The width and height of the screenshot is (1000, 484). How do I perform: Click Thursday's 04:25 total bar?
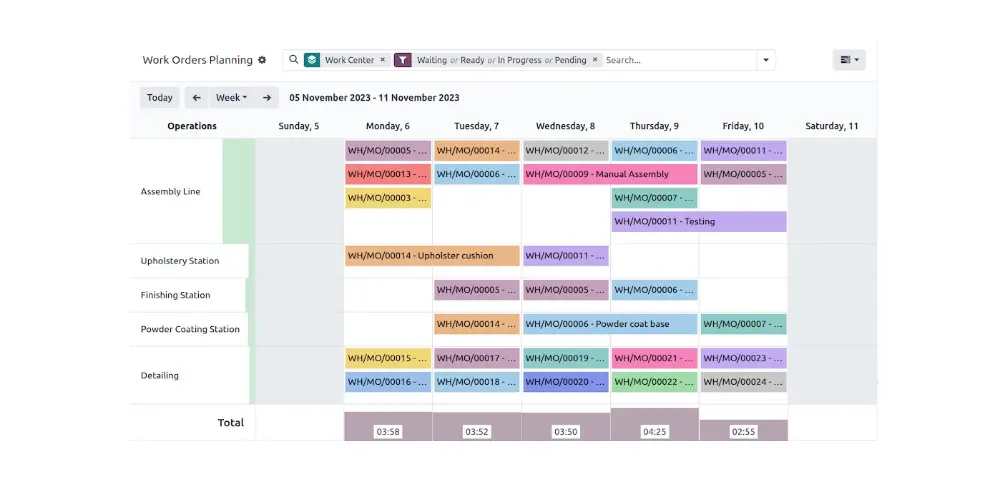pyautogui.click(x=654, y=425)
